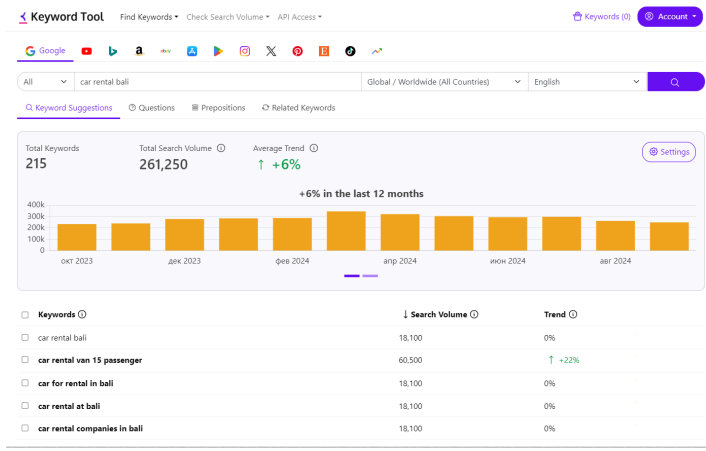The image size is (706, 451).
Task: Check the car rental van 15 passenger row
Action: (x=25, y=360)
